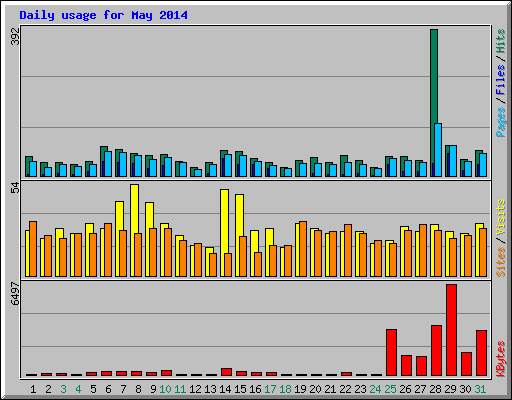Viewport: 512px width, 400px height.
Task: Click the orange sites bar for day 22
Action: click(x=348, y=250)
